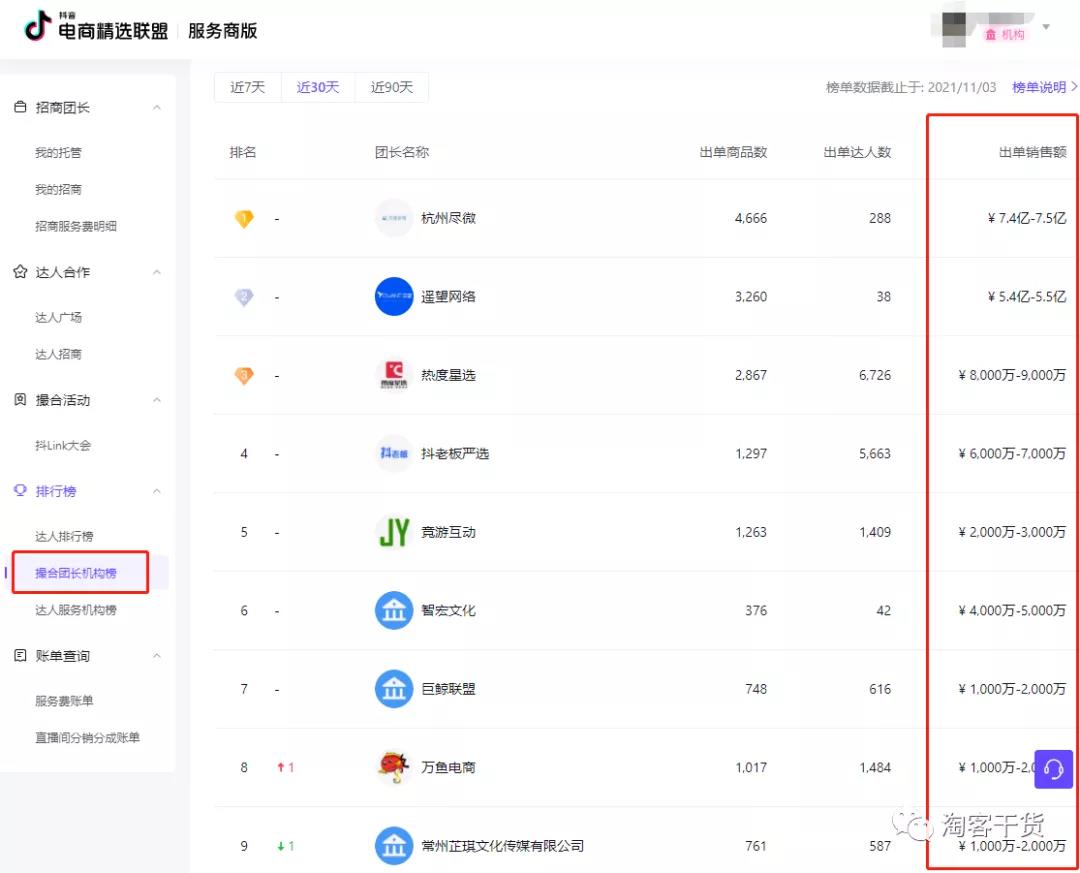Click 智宏文化 institution avatar icon

pos(394,610)
